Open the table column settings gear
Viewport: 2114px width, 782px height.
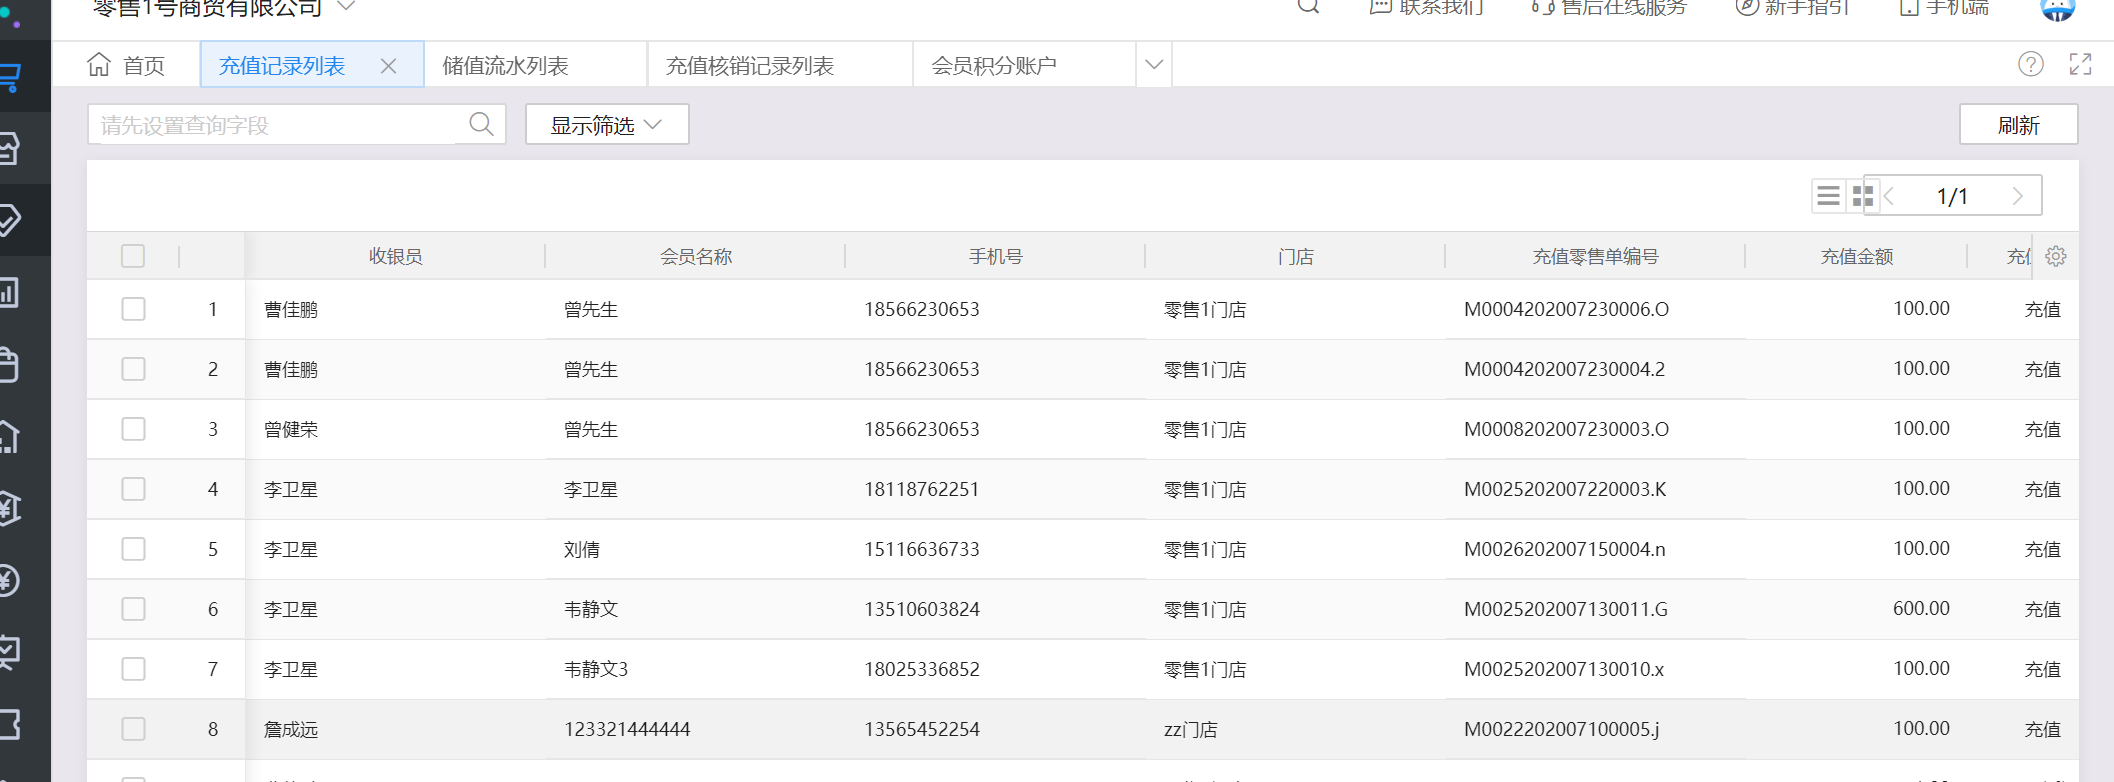[x=2055, y=257]
